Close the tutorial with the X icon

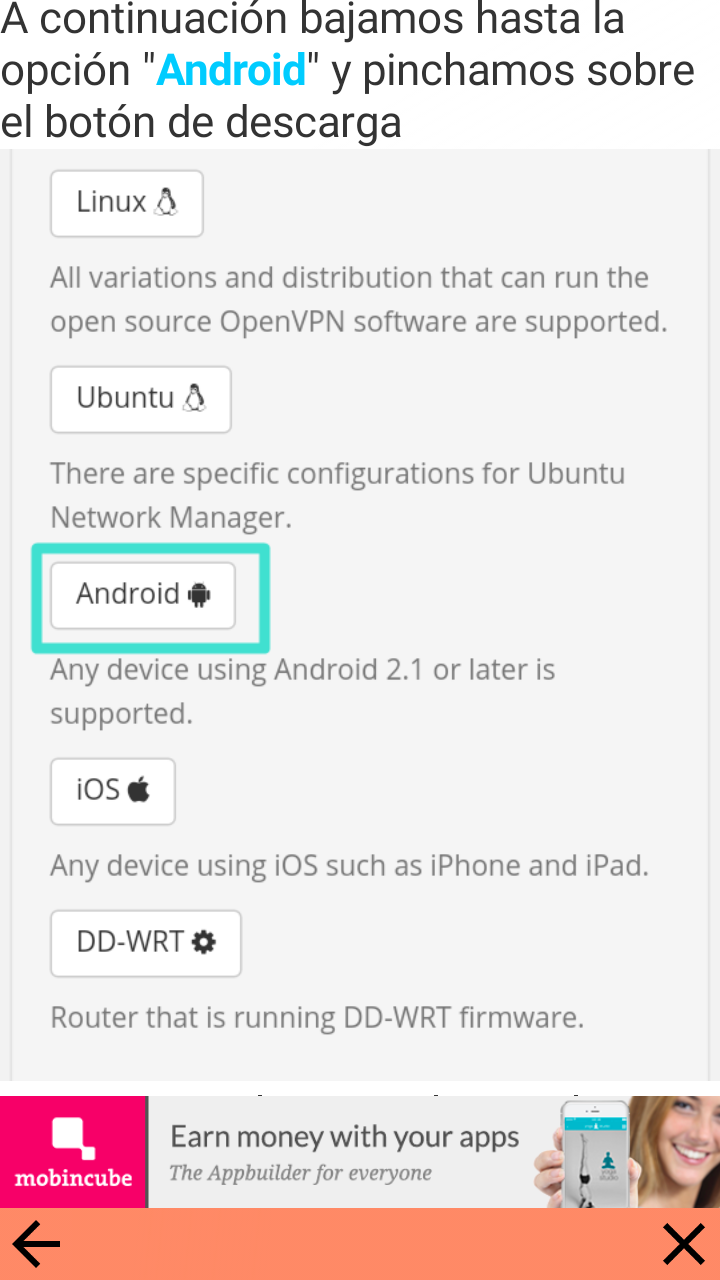pos(684,1245)
